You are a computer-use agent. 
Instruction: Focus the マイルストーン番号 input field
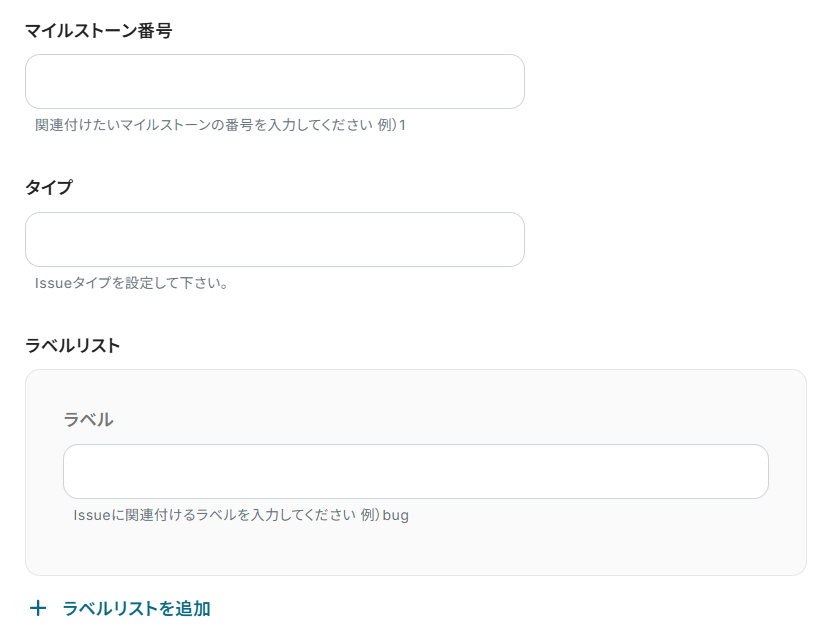274,82
